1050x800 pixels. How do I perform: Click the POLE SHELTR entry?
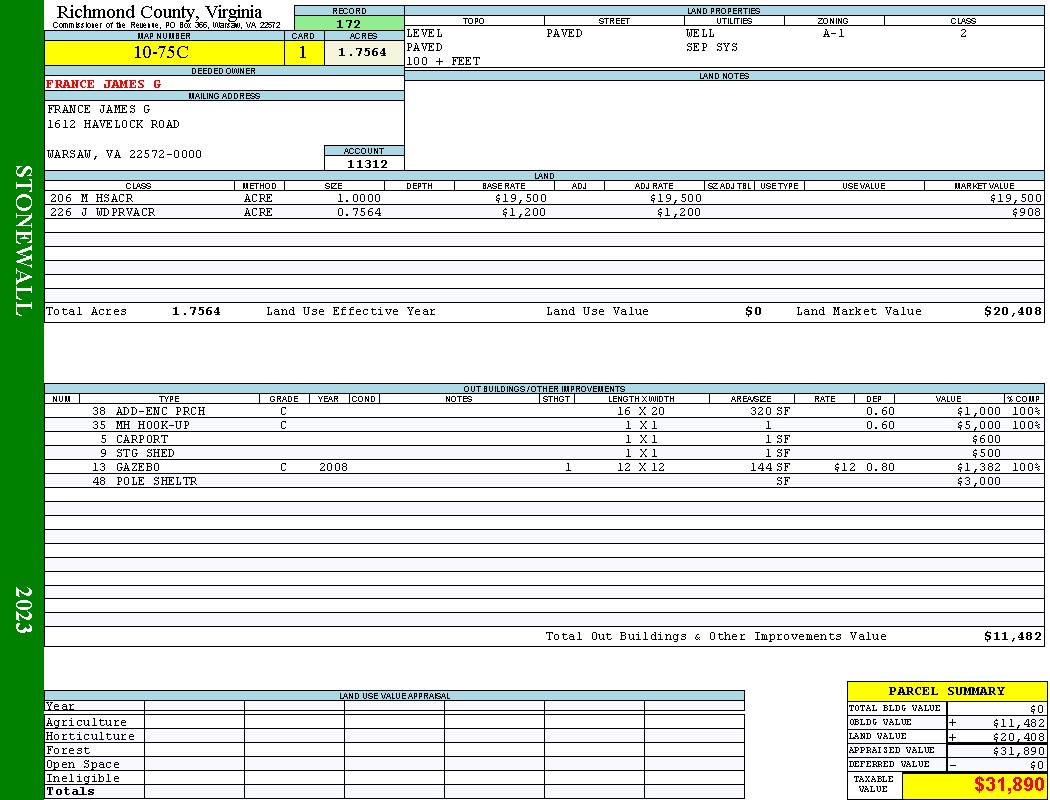click(157, 481)
